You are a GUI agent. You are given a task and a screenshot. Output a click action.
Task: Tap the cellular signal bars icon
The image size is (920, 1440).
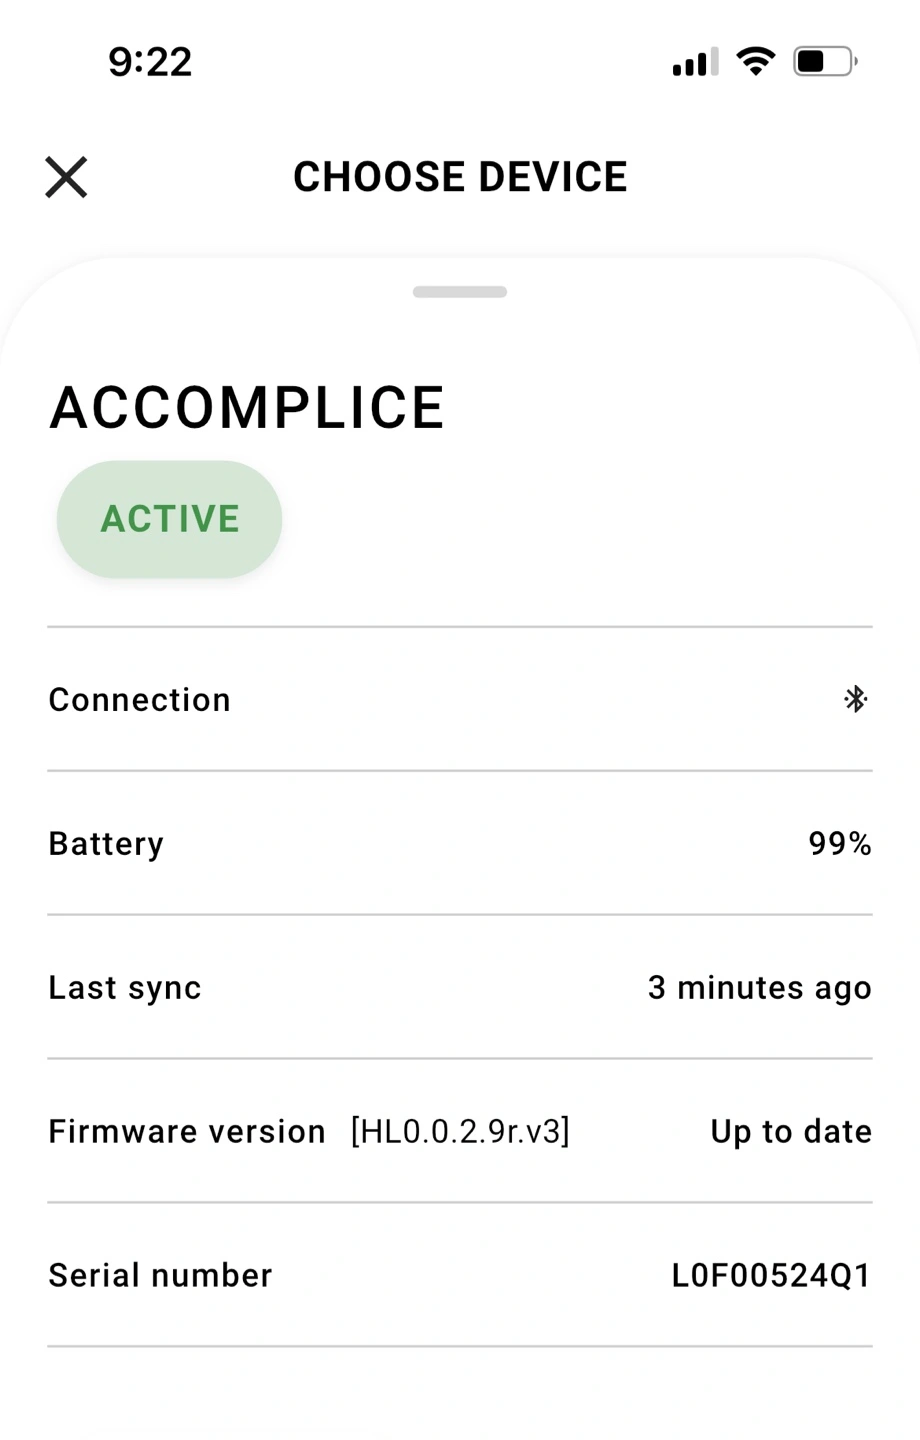[x=695, y=63]
